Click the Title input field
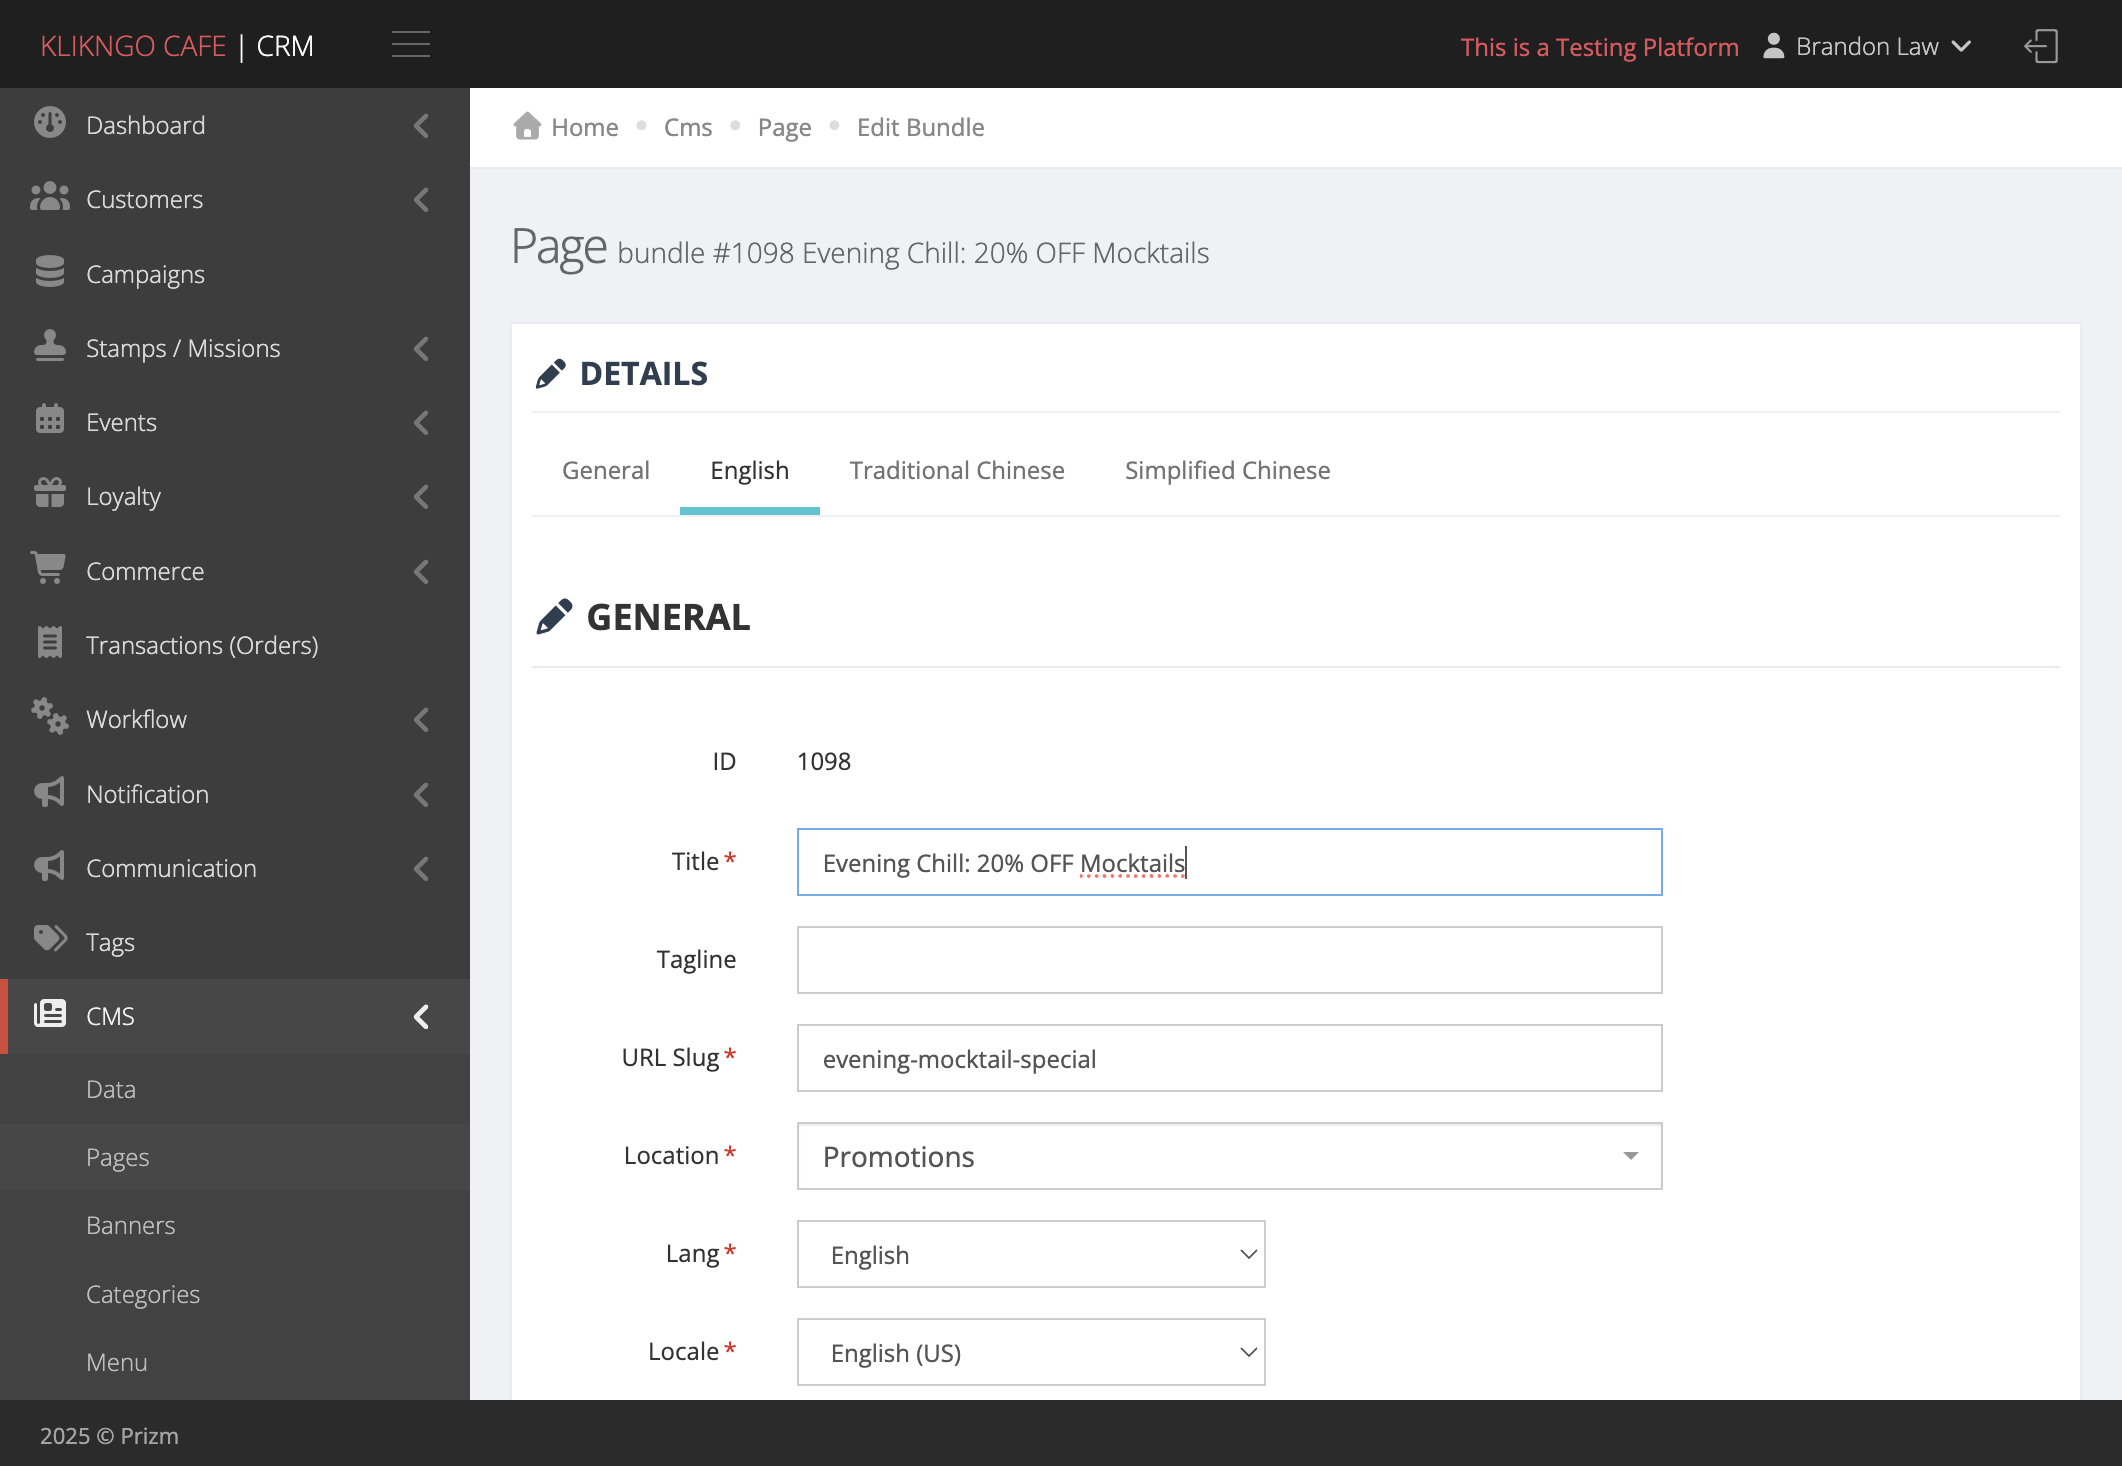Viewport: 2122px width, 1466px height. pos(1229,862)
